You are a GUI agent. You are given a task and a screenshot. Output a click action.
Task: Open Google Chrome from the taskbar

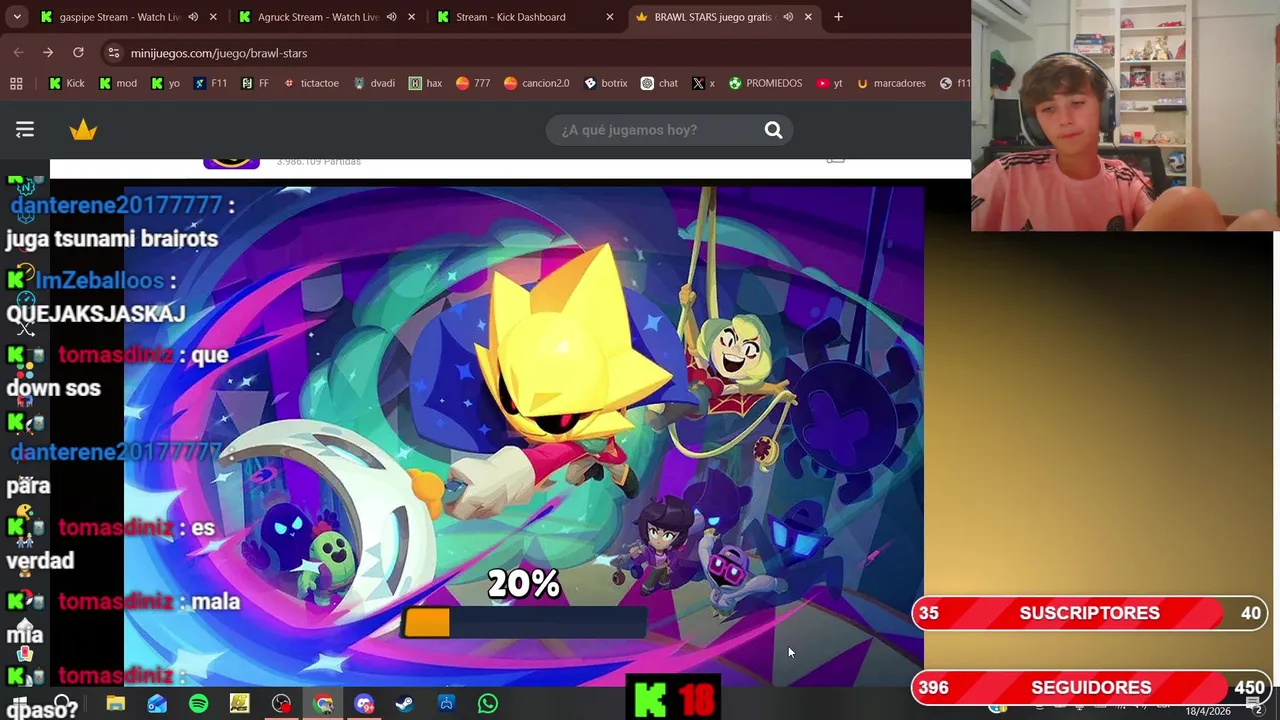click(322, 704)
